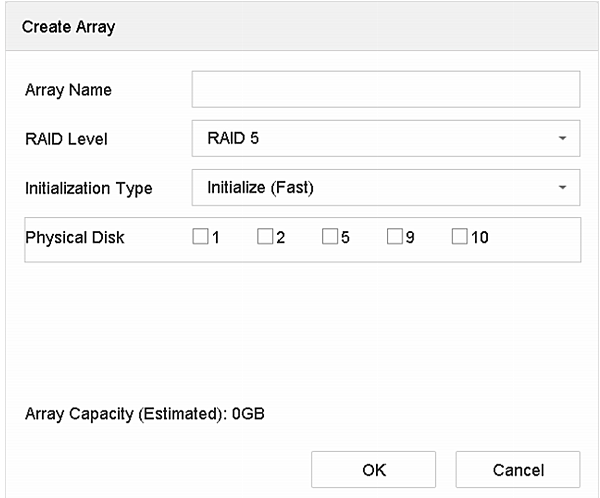
Task: Tick the disk 5 checkbox
Action: click(330, 238)
